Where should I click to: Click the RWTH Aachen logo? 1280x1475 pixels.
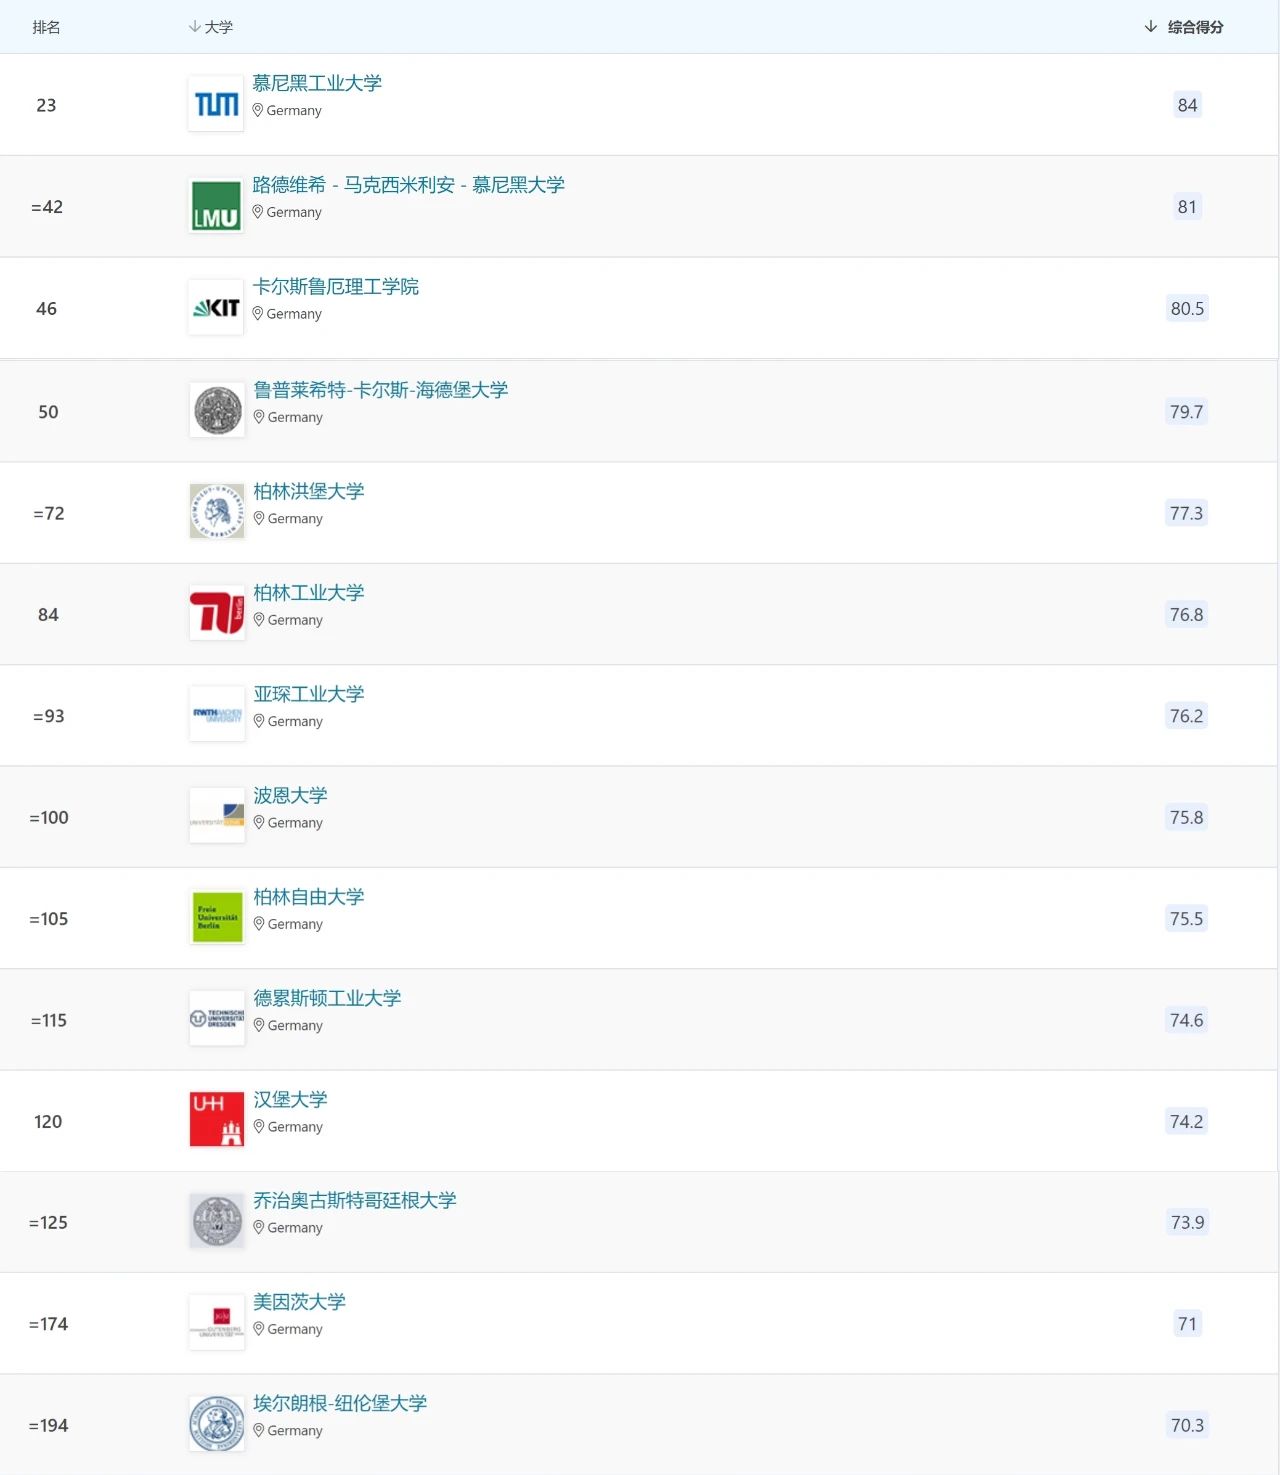click(217, 714)
